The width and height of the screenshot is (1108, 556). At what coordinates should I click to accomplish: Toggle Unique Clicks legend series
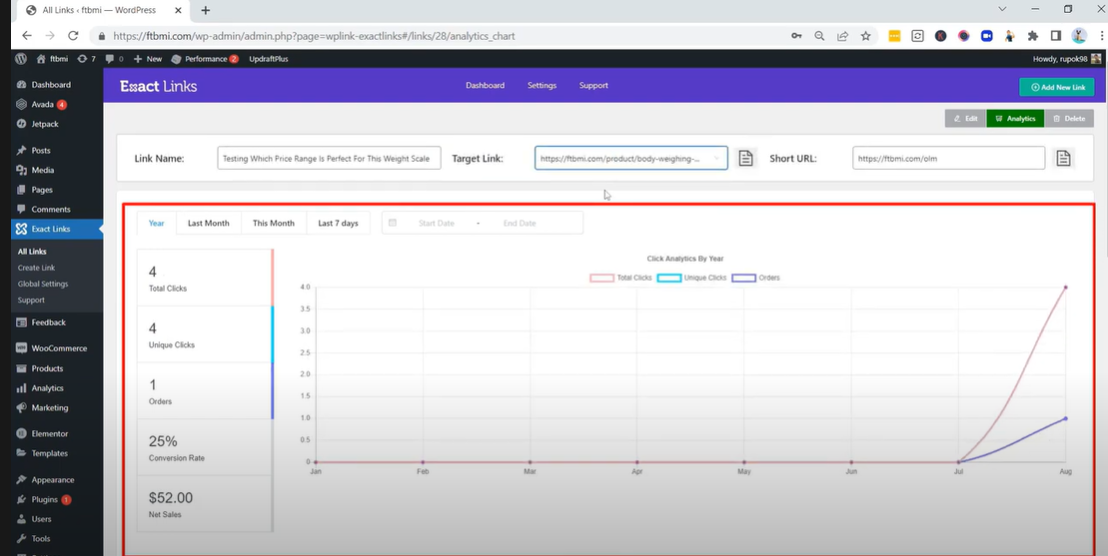(691, 278)
